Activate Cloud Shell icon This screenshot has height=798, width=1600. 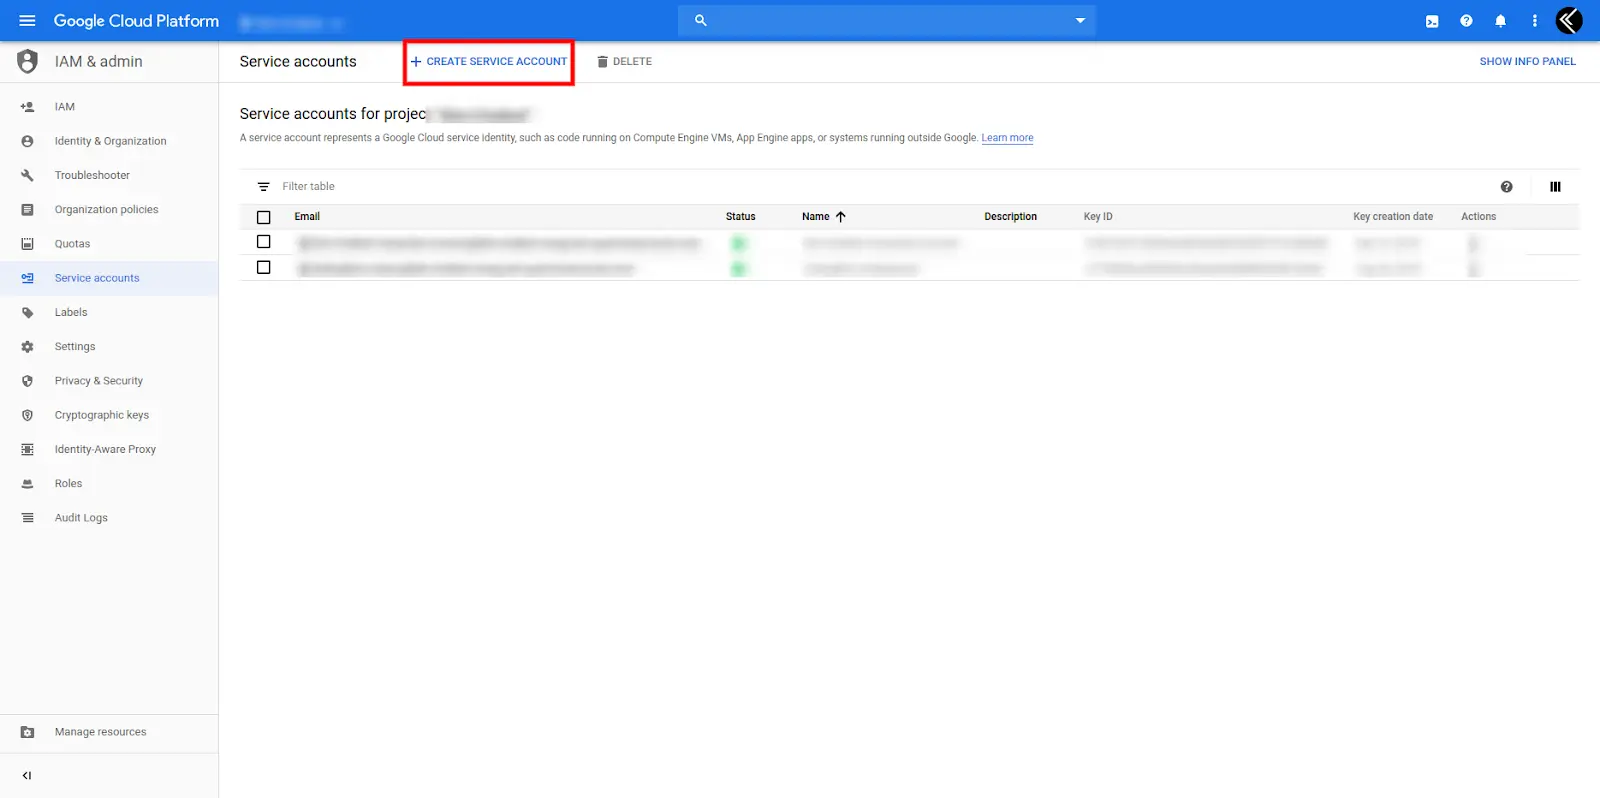[1432, 21]
